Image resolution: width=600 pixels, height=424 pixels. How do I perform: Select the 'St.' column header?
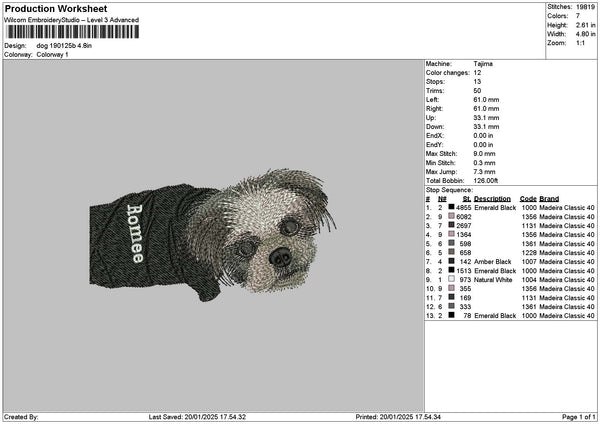467,199
